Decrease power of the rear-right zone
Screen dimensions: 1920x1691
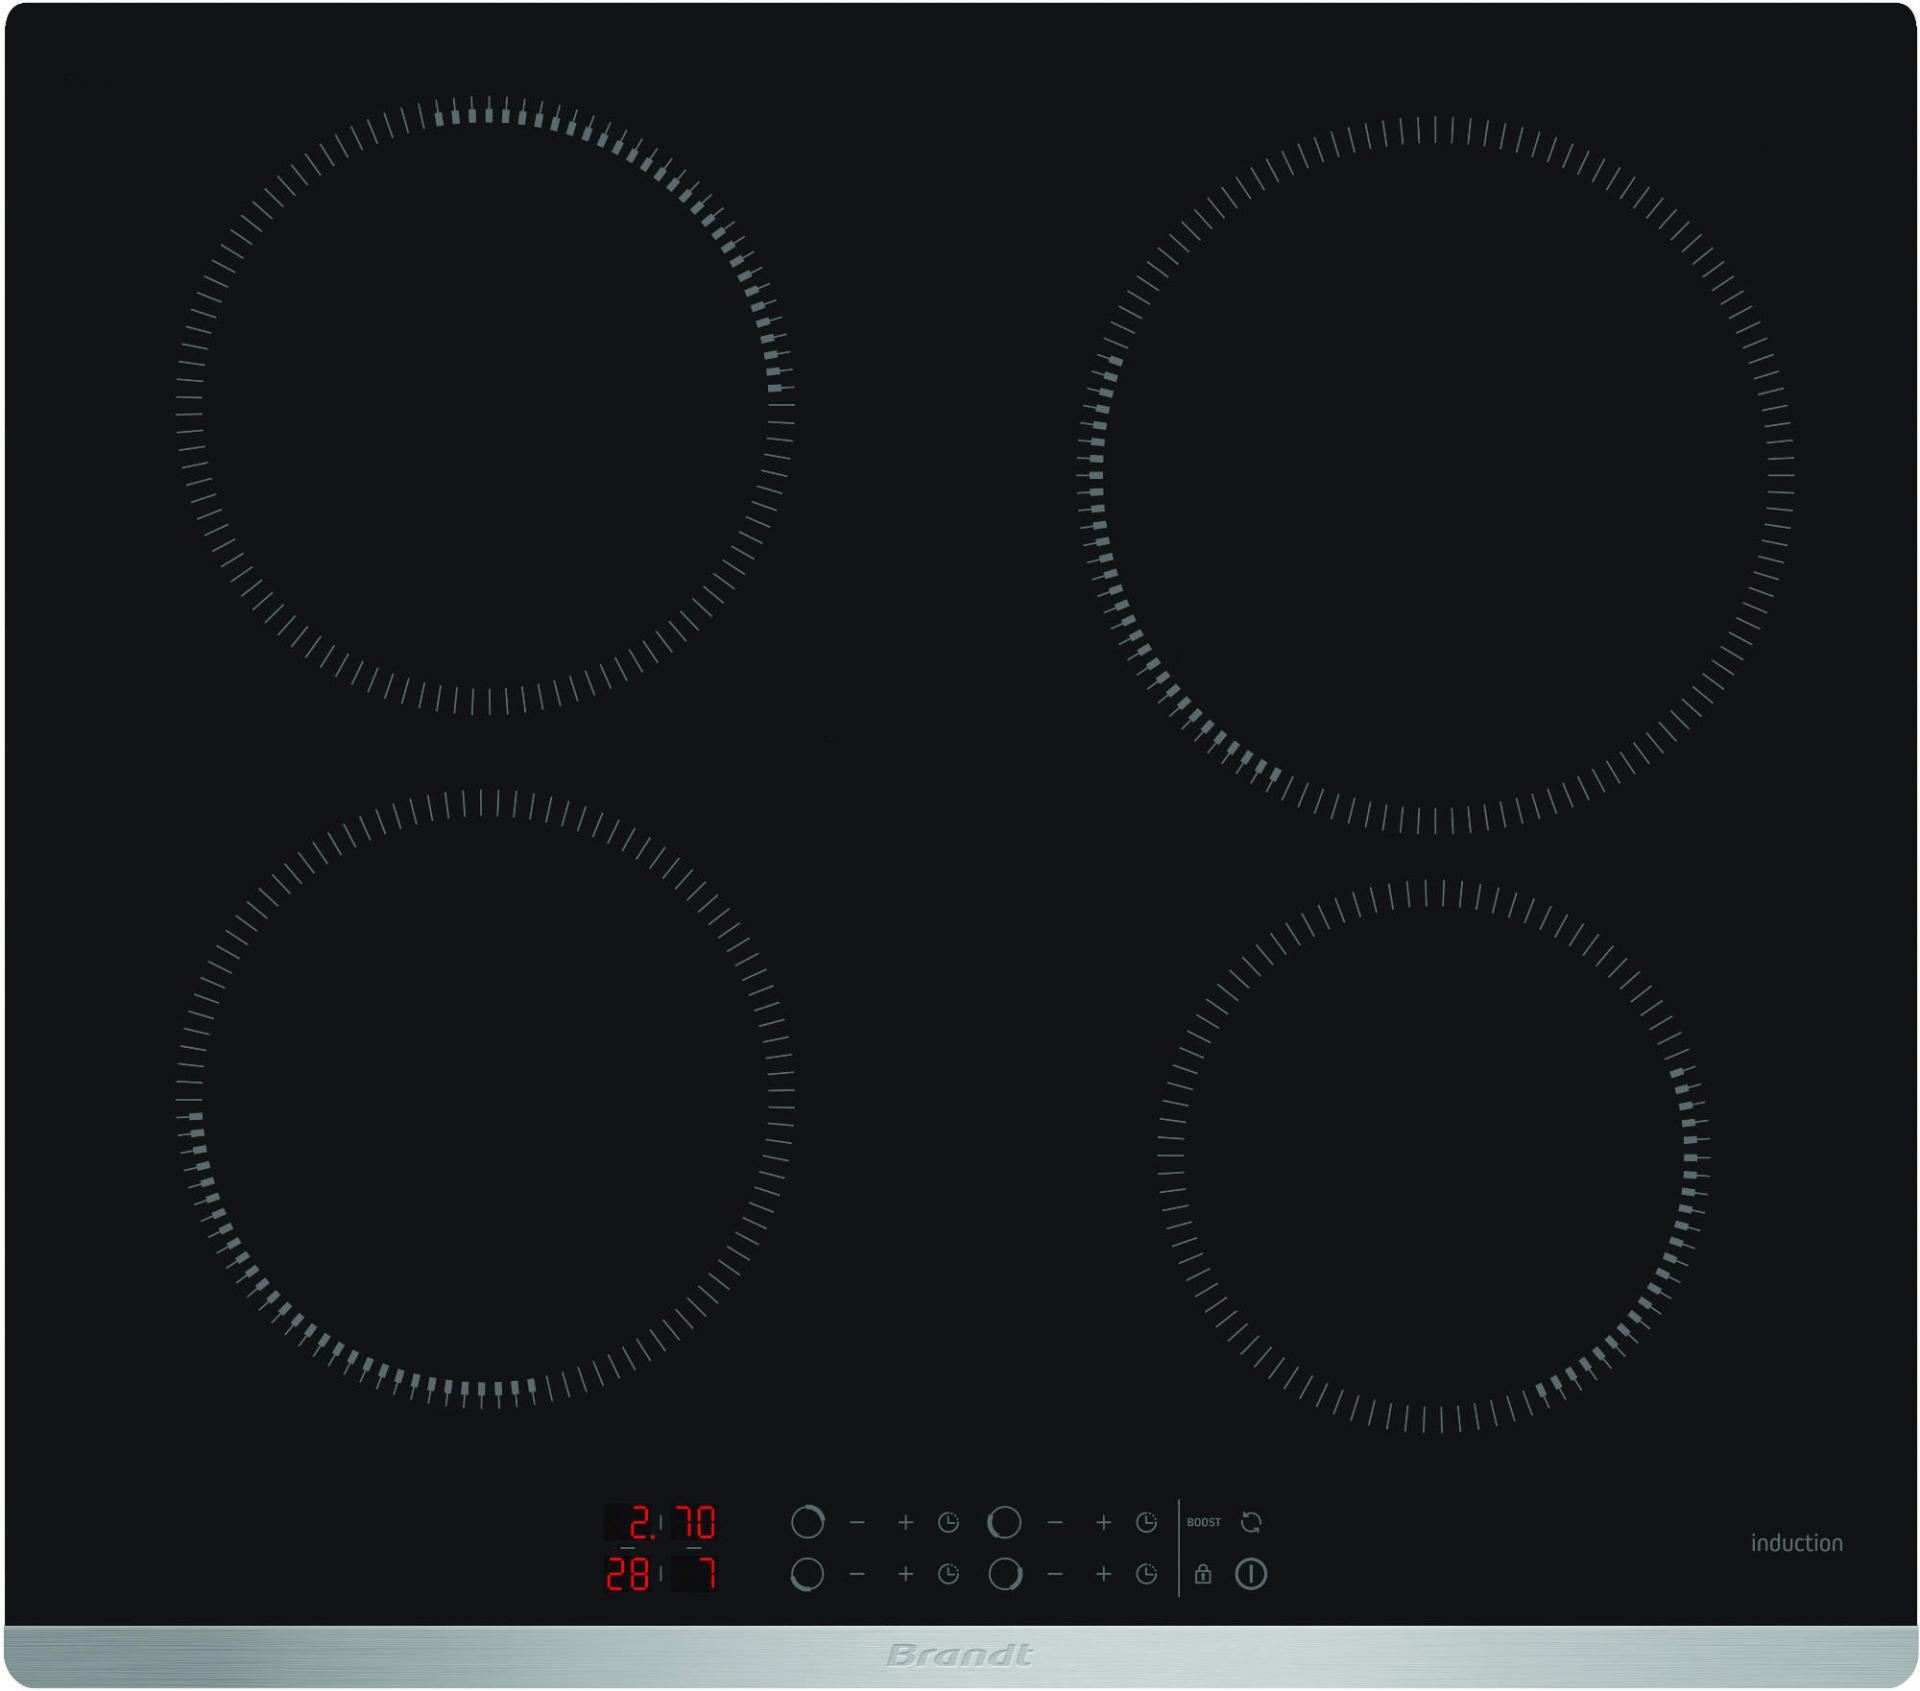1055,1522
